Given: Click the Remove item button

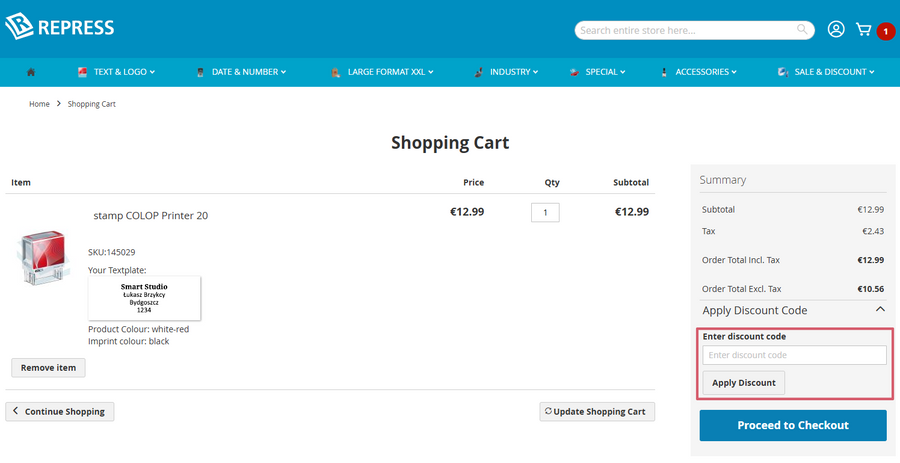Looking at the screenshot, I should coord(48,368).
